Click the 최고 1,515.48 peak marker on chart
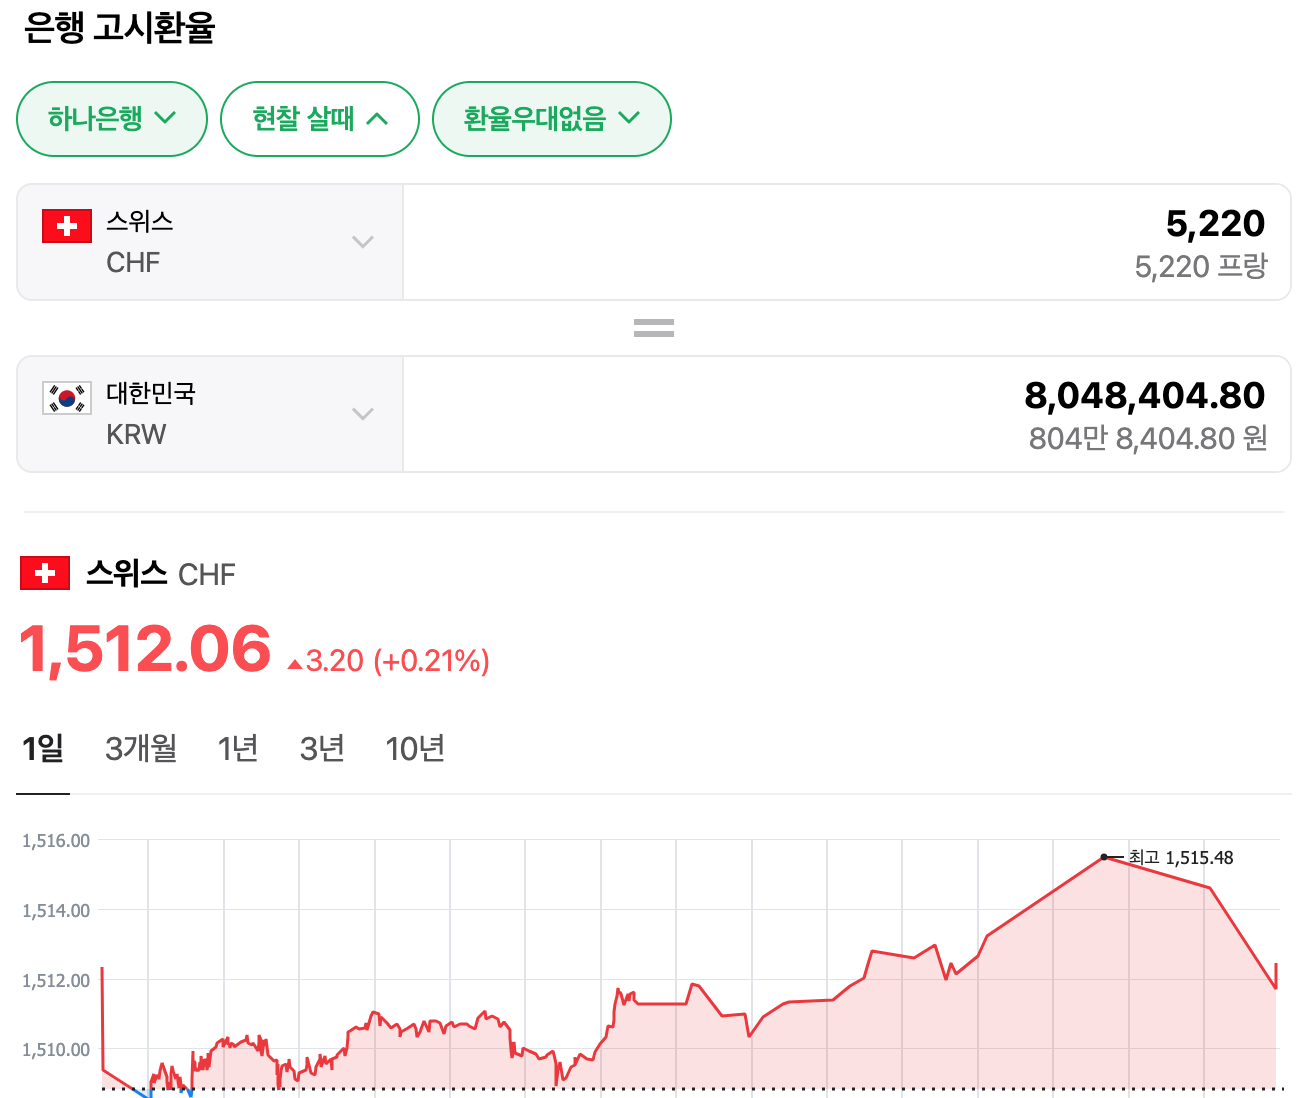The width and height of the screenshot is (1308, 1098). pyautogui.click(x=1104, y=857)
